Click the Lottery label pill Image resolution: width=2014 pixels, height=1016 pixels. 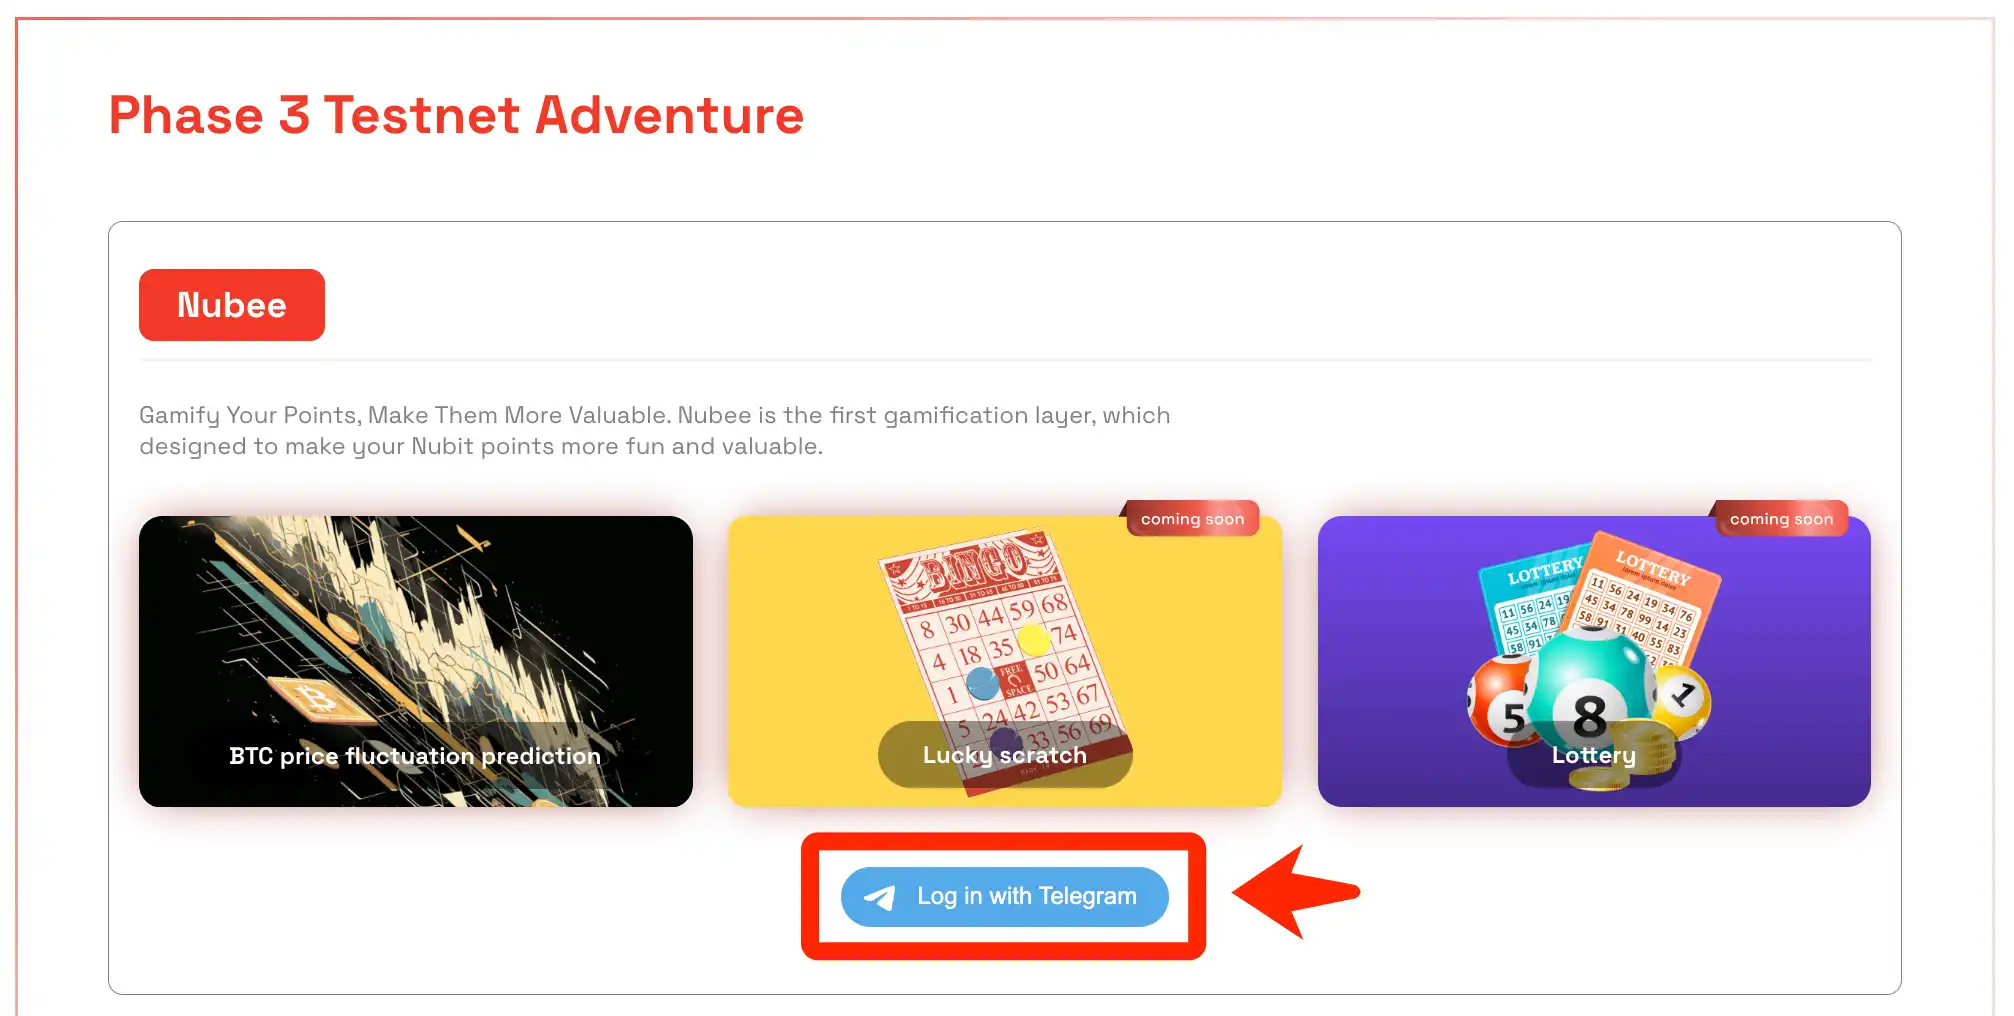click(x=1594, y=755)
